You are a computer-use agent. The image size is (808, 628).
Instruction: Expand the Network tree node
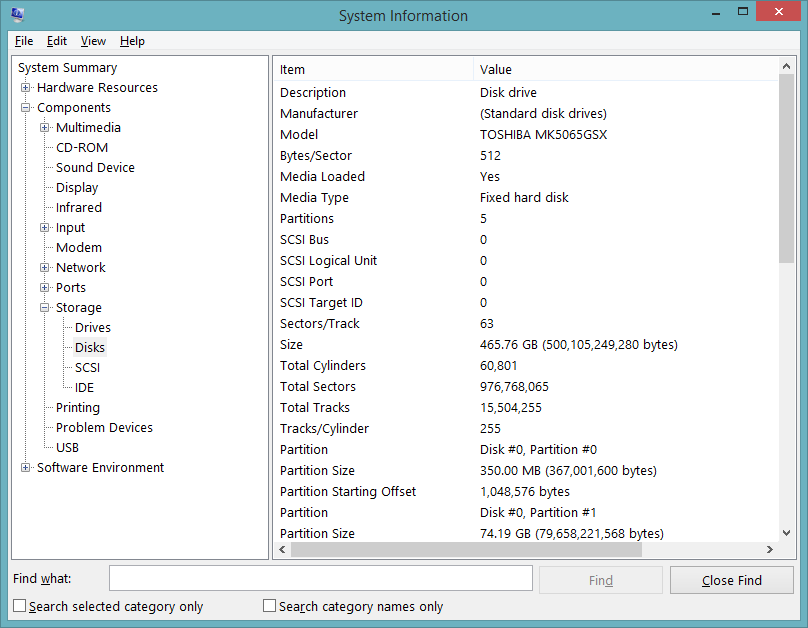tap(44, 267)
